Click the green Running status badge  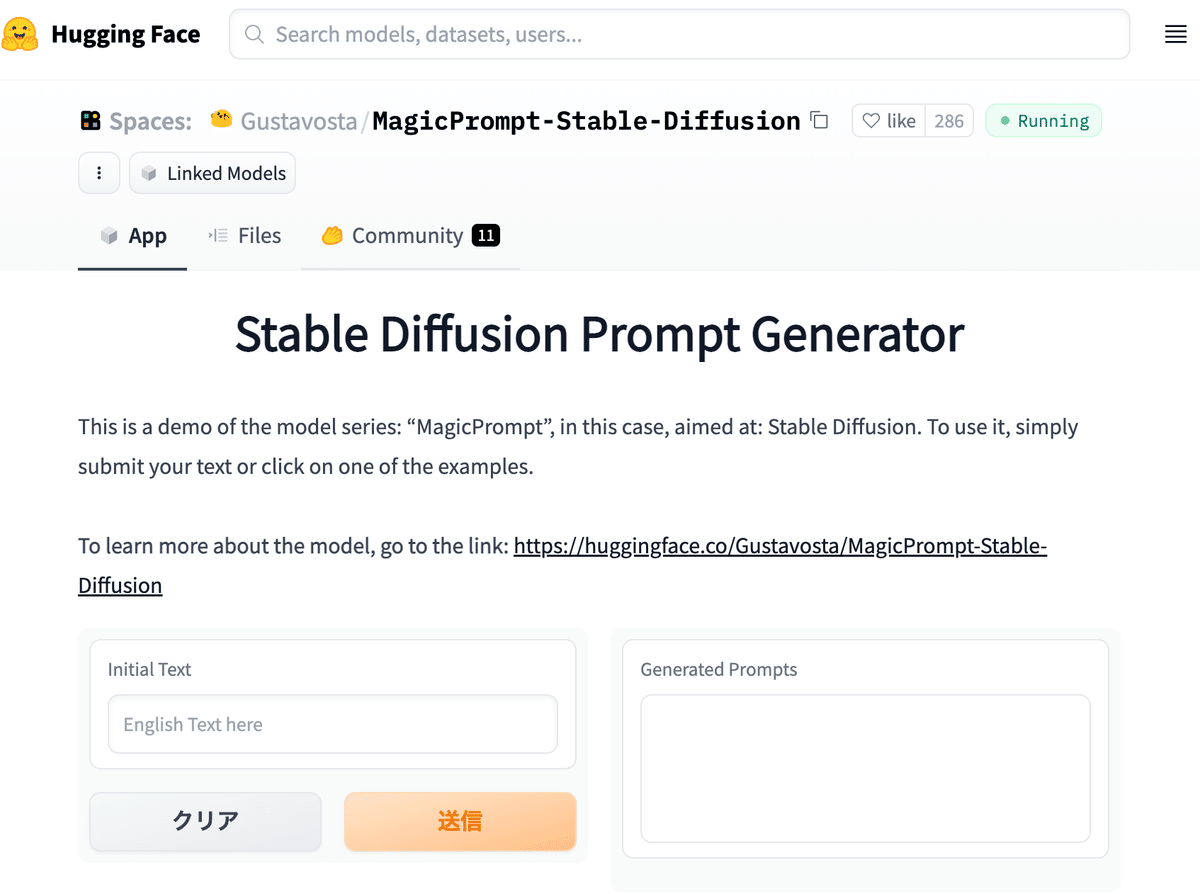(x=1043, y=120)
